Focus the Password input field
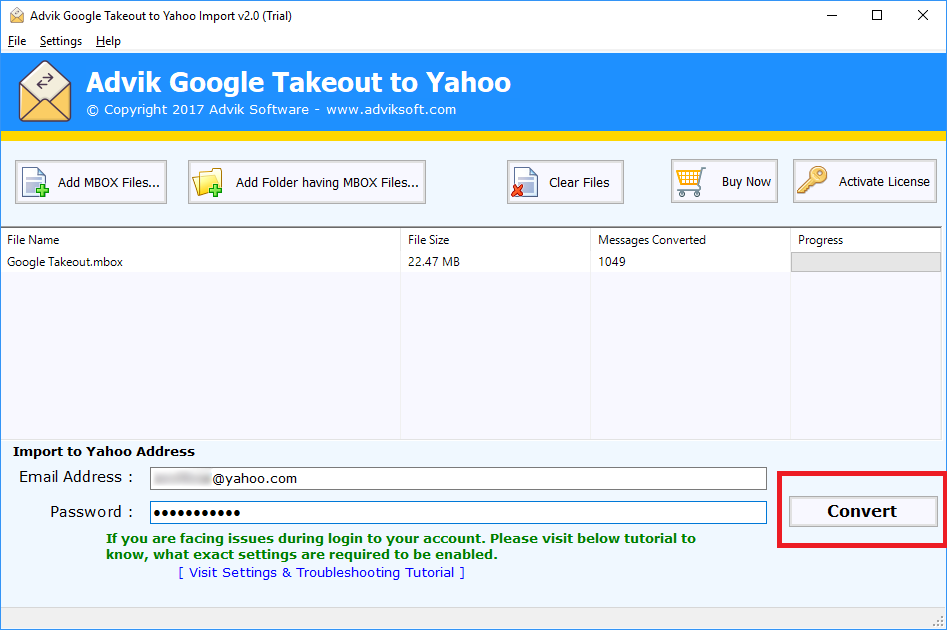 pos(458,512)
